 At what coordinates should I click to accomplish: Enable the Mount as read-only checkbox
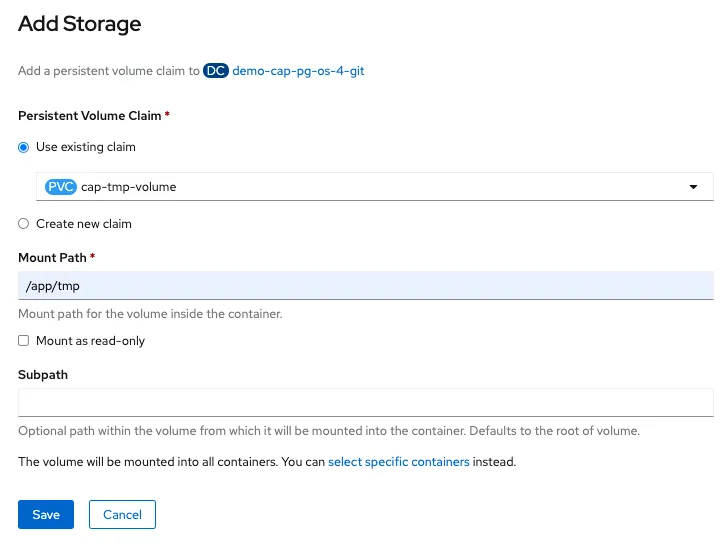pos(24,341)
